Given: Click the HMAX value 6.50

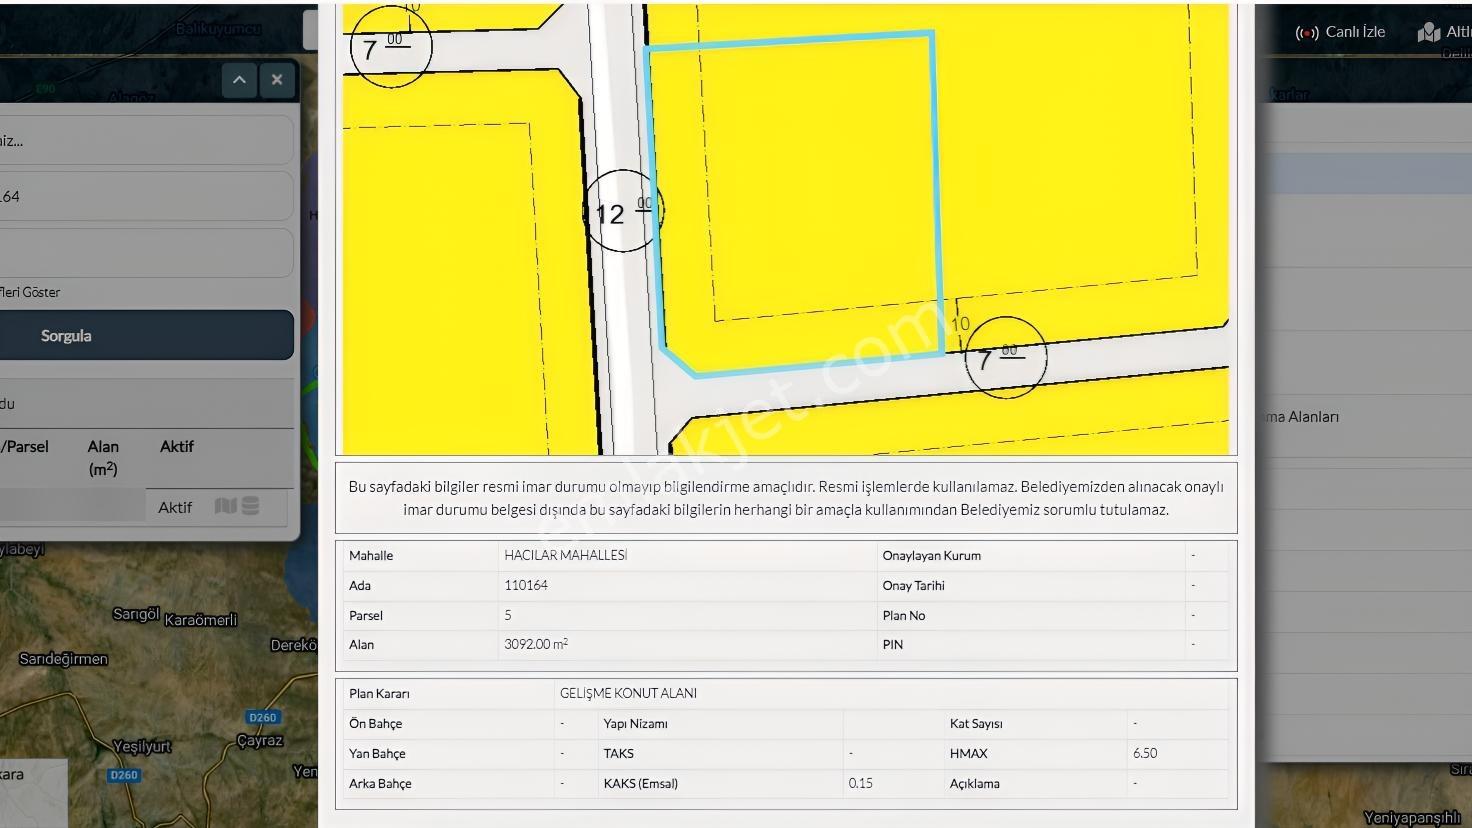Looking at the screenshot, I should pyautogui.click(x=1145, y=753).
